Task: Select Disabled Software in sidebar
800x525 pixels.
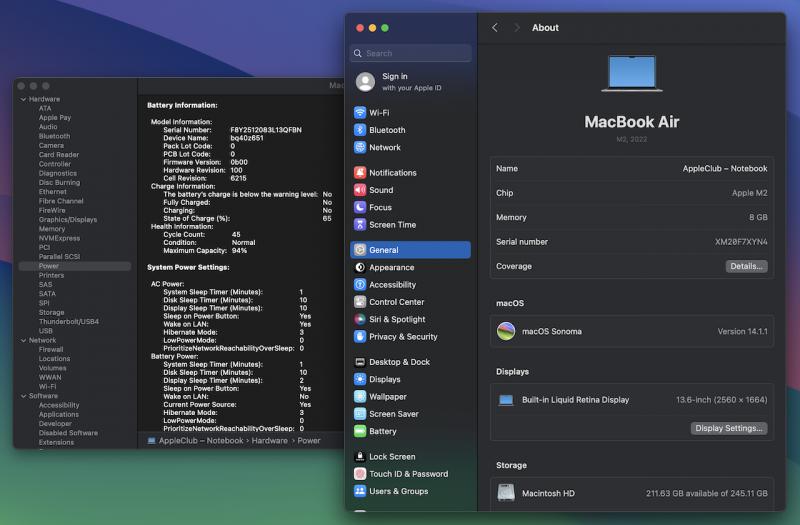Action: 68,433
